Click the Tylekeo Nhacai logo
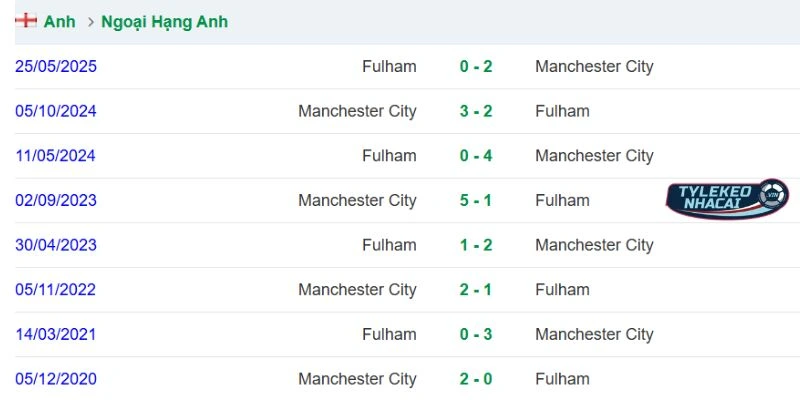This screenshot has height=400, width=800. tap(727, 199)
